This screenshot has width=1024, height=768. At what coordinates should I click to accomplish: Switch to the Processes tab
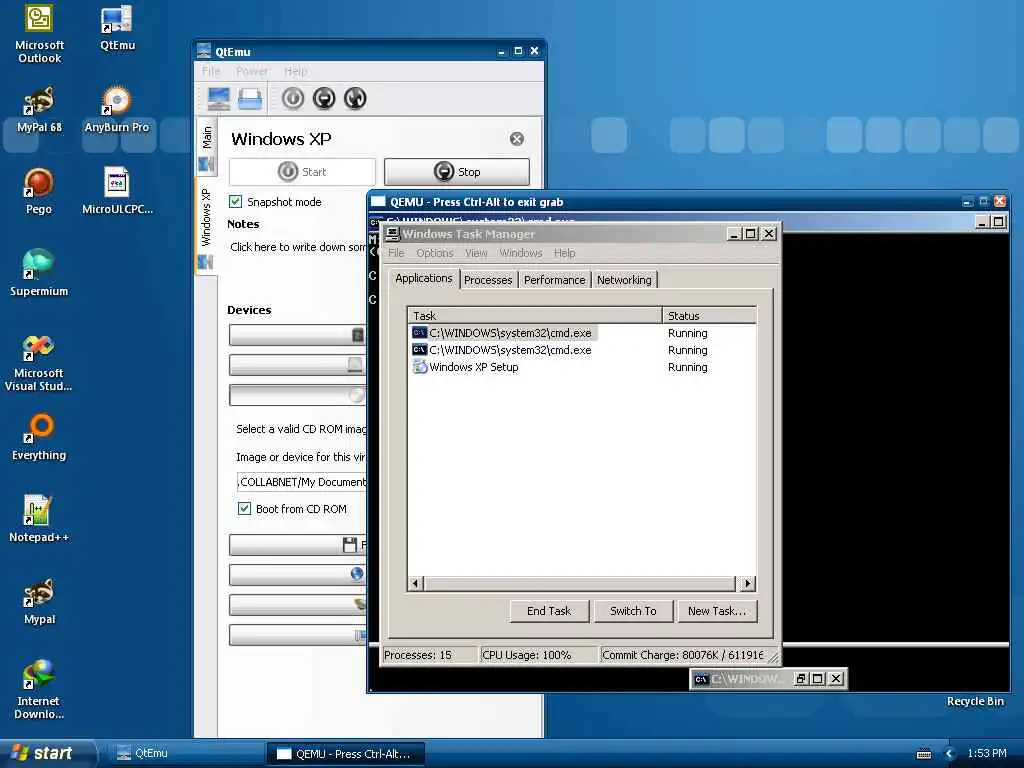pyautogui.click(x=488, y=280)
